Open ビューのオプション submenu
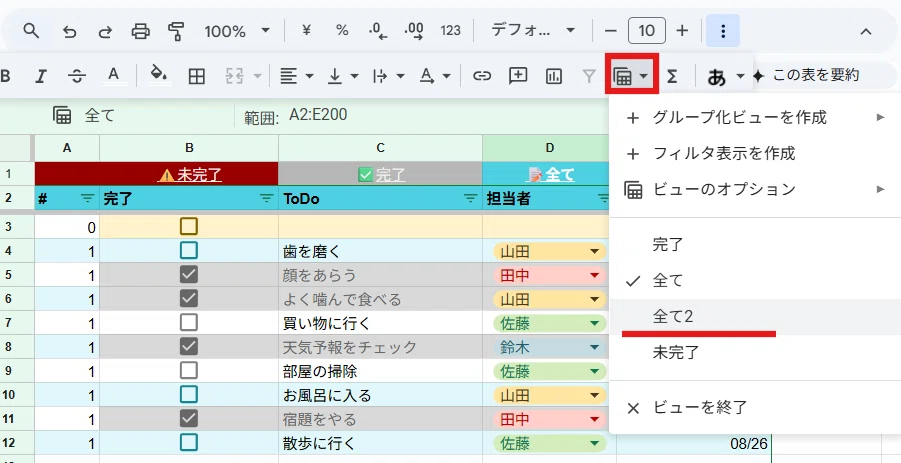 [x=755, y=189]
